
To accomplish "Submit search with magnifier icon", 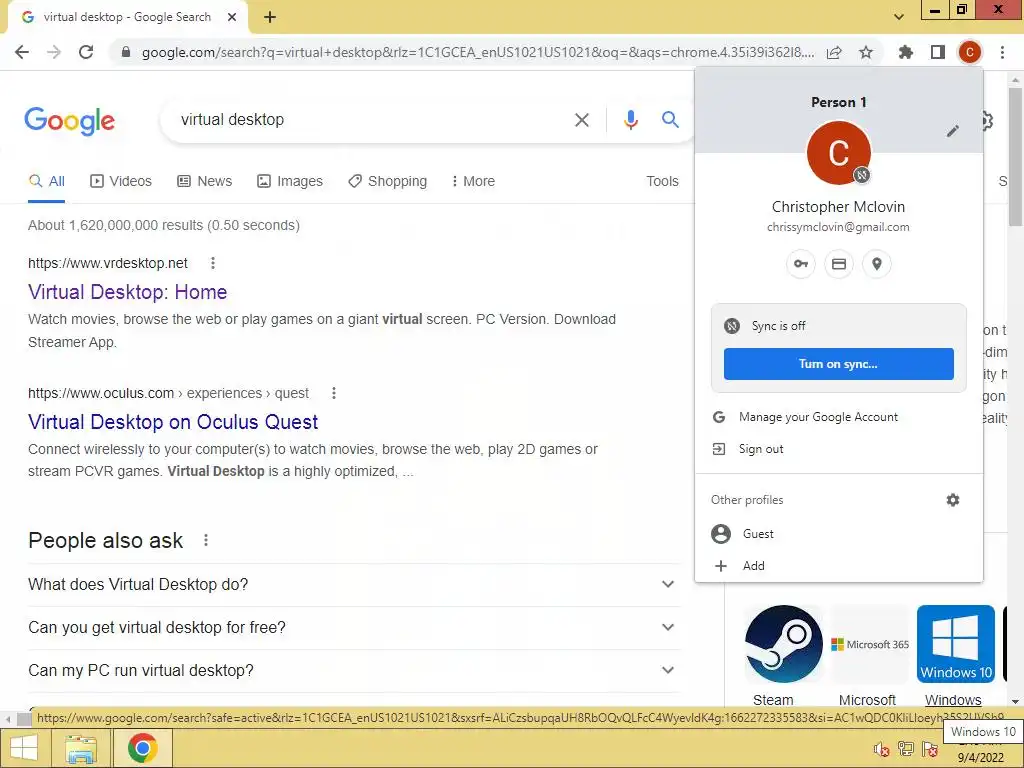I will click(x=670, y=120).
